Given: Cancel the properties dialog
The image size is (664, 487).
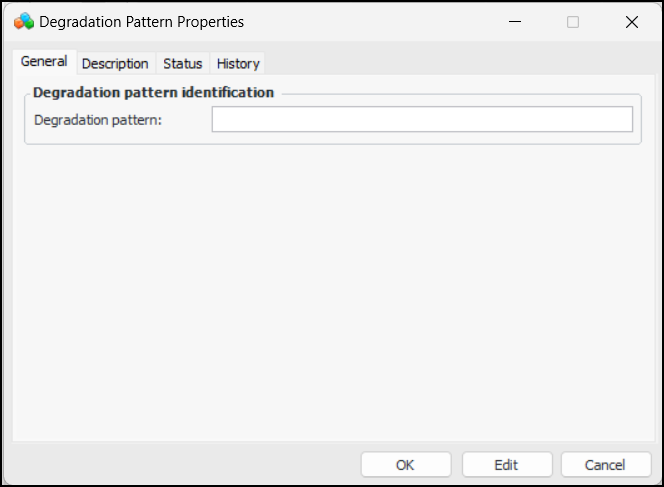Looking at the screenshot, I should tap(604, 464).
